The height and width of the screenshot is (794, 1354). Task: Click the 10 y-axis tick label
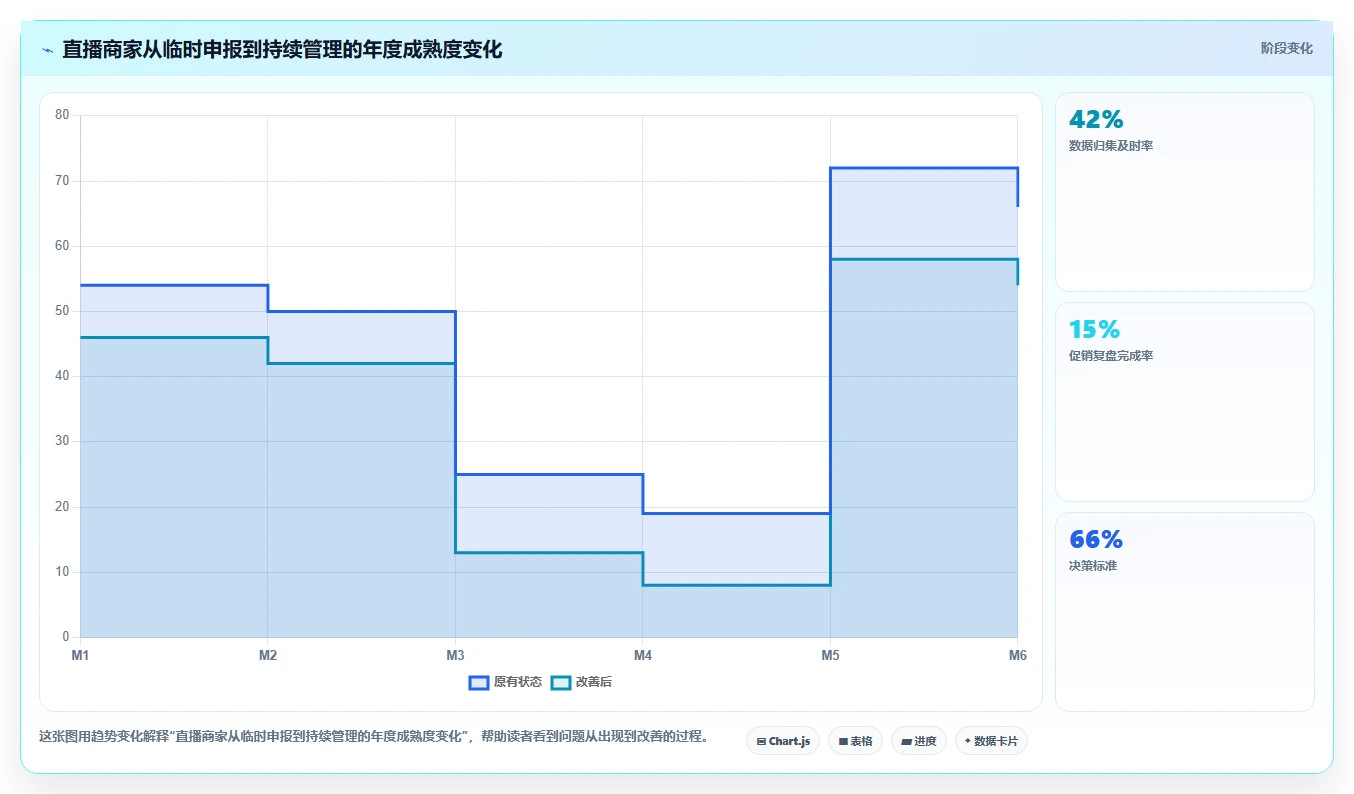click(x=62, y=572)
